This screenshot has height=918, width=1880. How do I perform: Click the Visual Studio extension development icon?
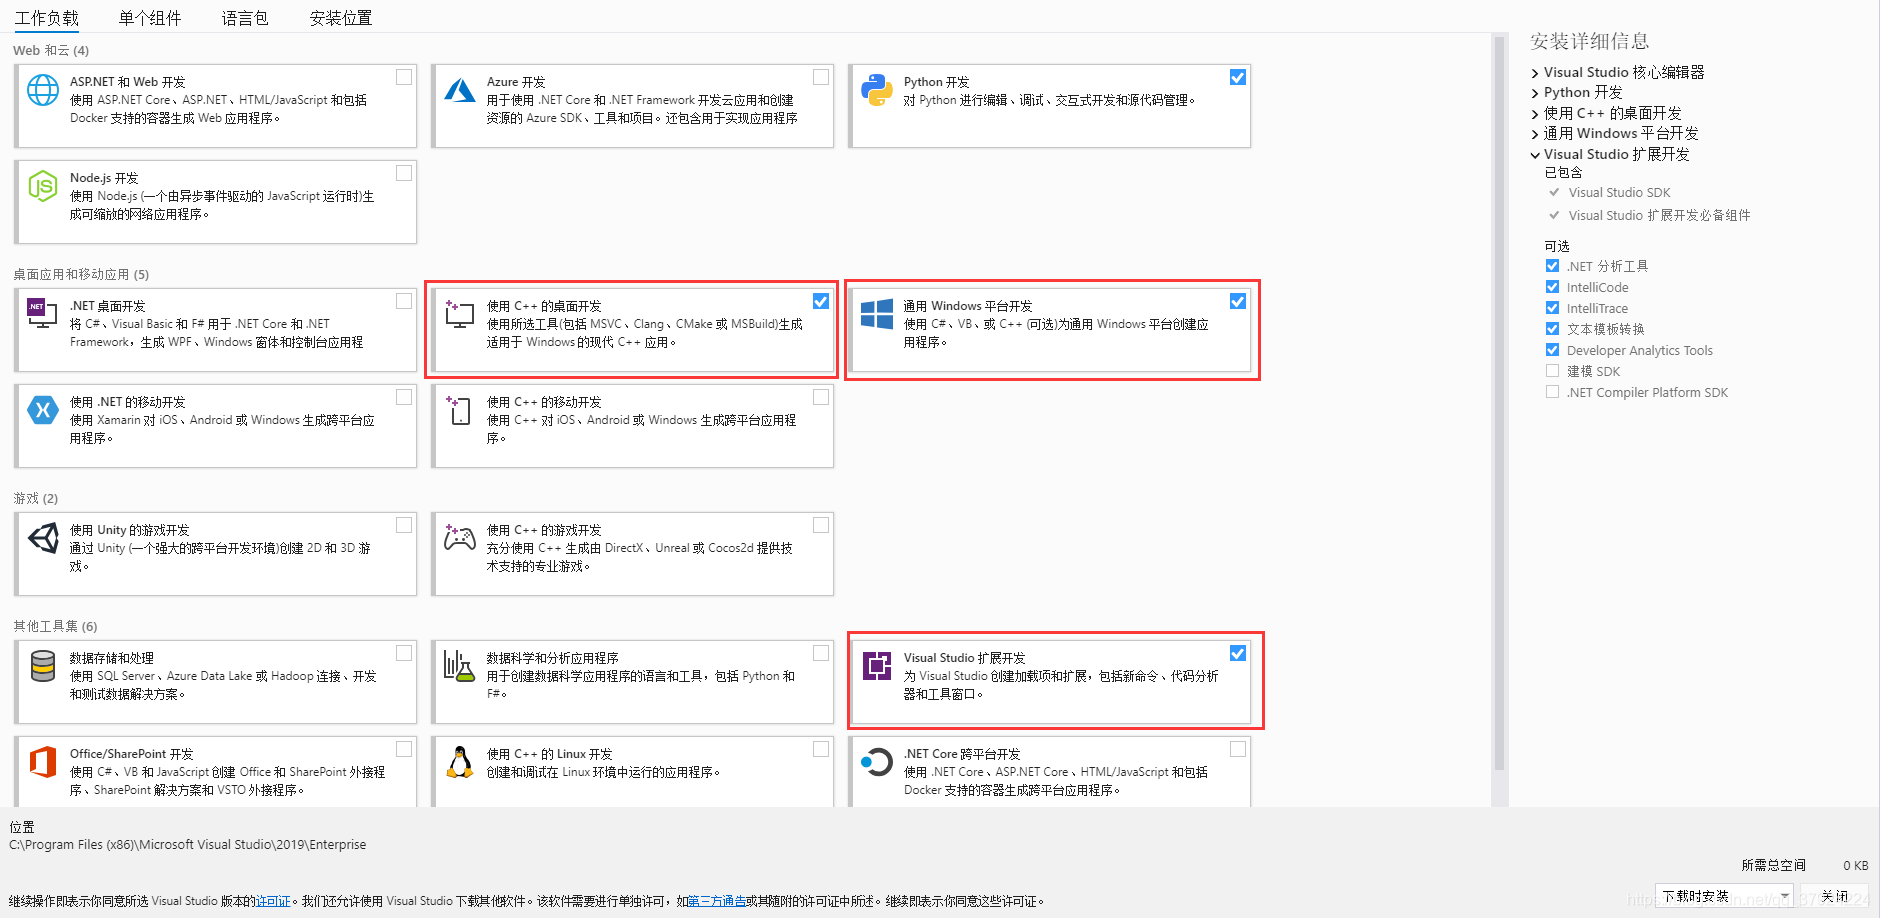877,666
